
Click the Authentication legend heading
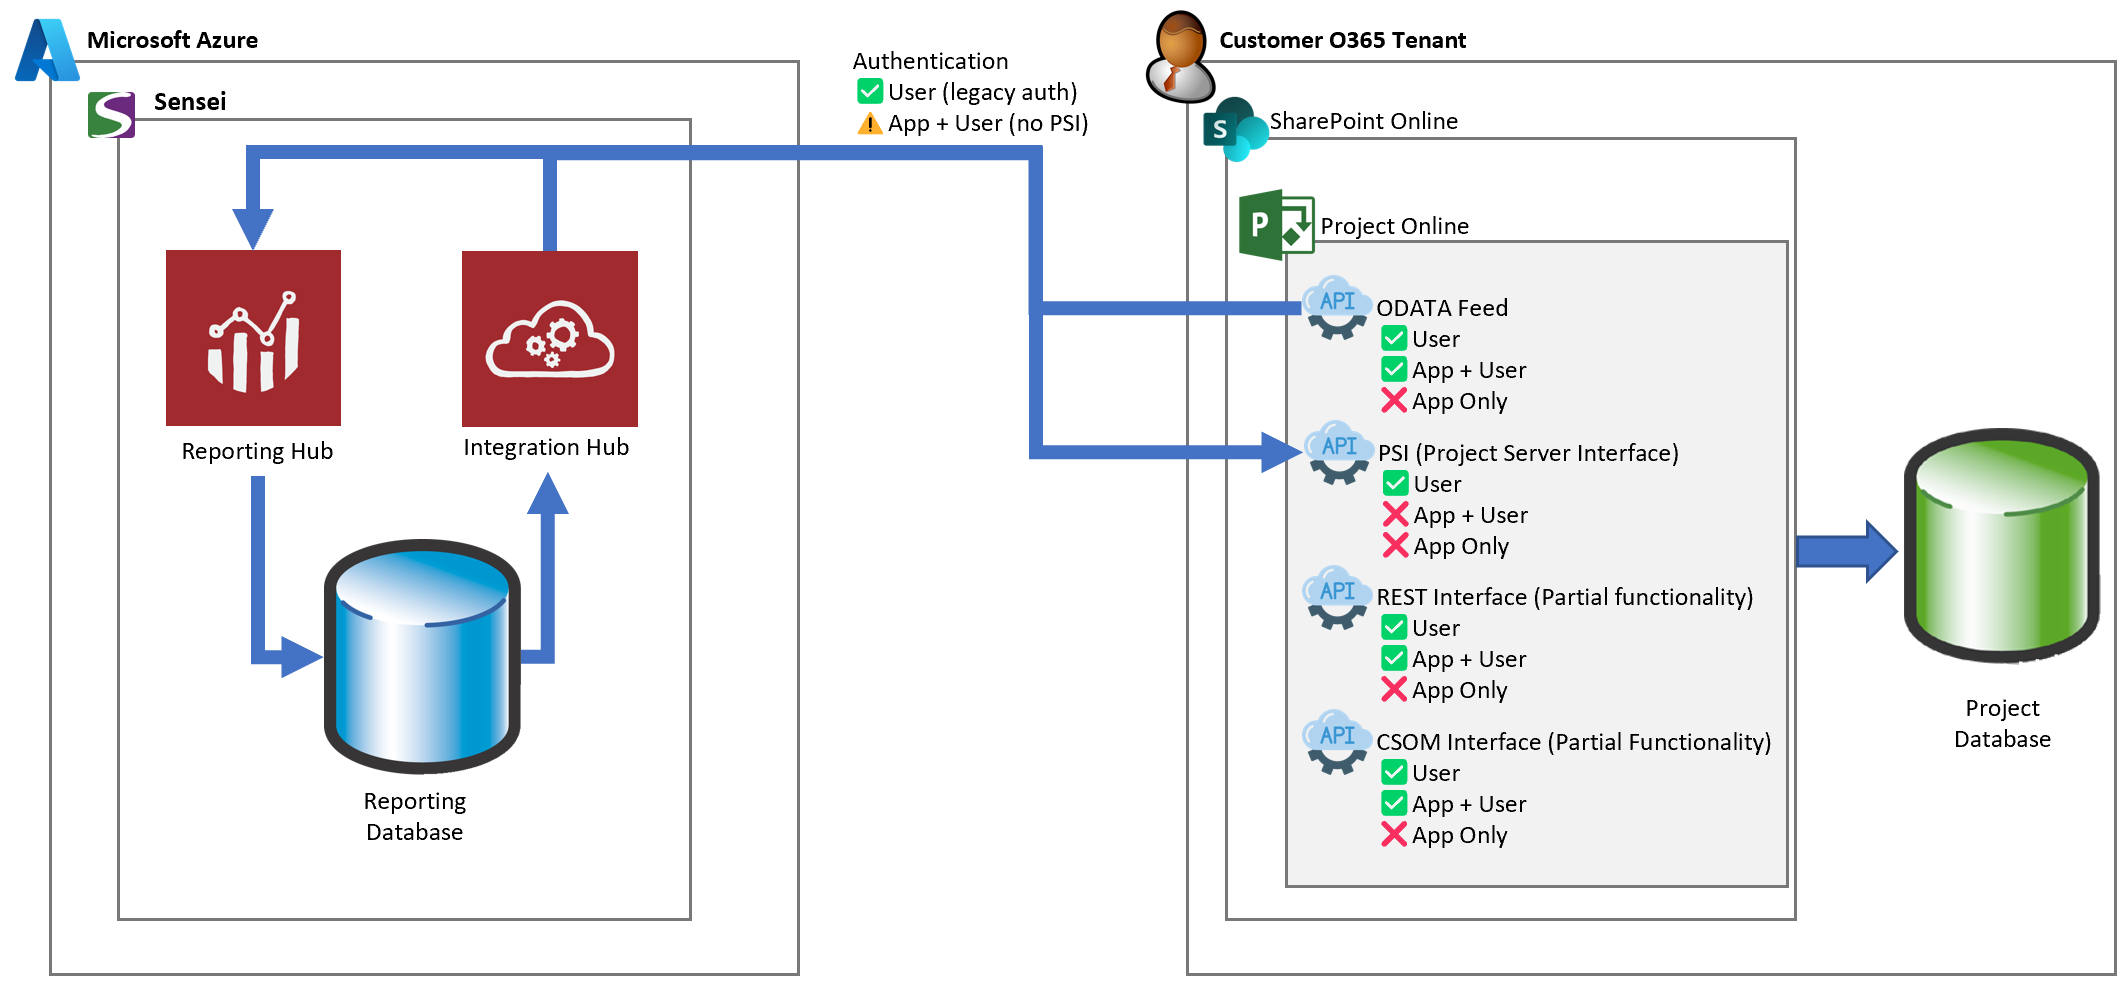tap(930, 61)
